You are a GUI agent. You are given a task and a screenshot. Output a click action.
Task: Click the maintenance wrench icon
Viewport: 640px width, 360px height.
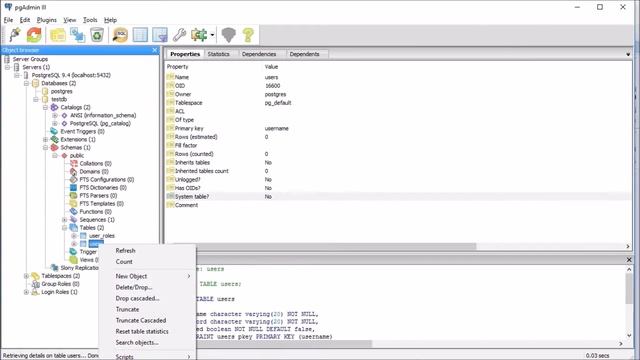tap(179, 35)
